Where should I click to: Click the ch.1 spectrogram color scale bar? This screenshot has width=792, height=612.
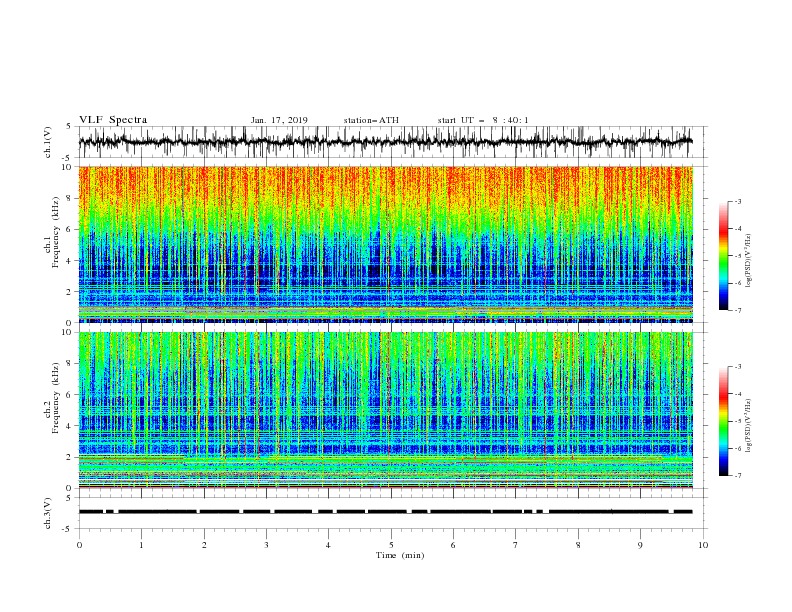(723, 256)
